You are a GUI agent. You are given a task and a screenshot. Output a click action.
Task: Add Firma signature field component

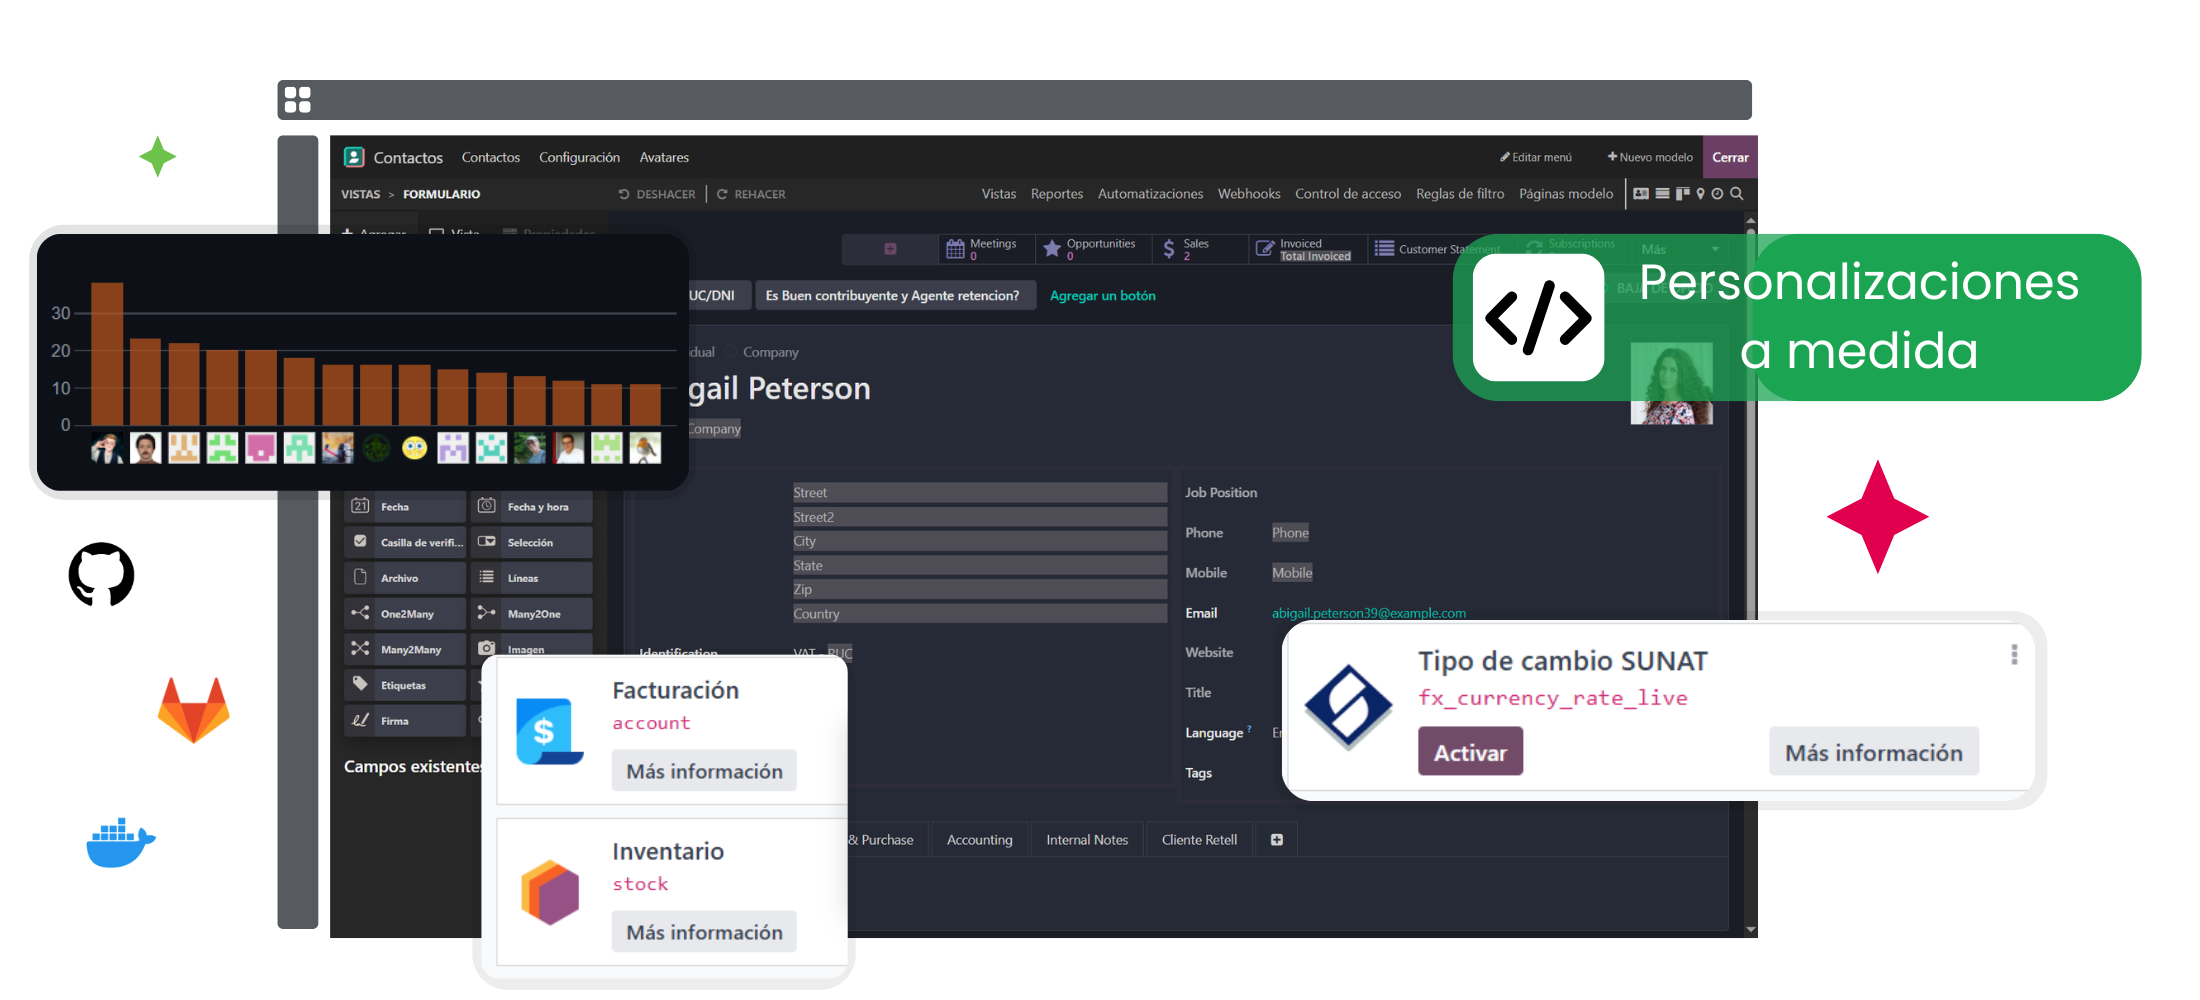[405, 721]
